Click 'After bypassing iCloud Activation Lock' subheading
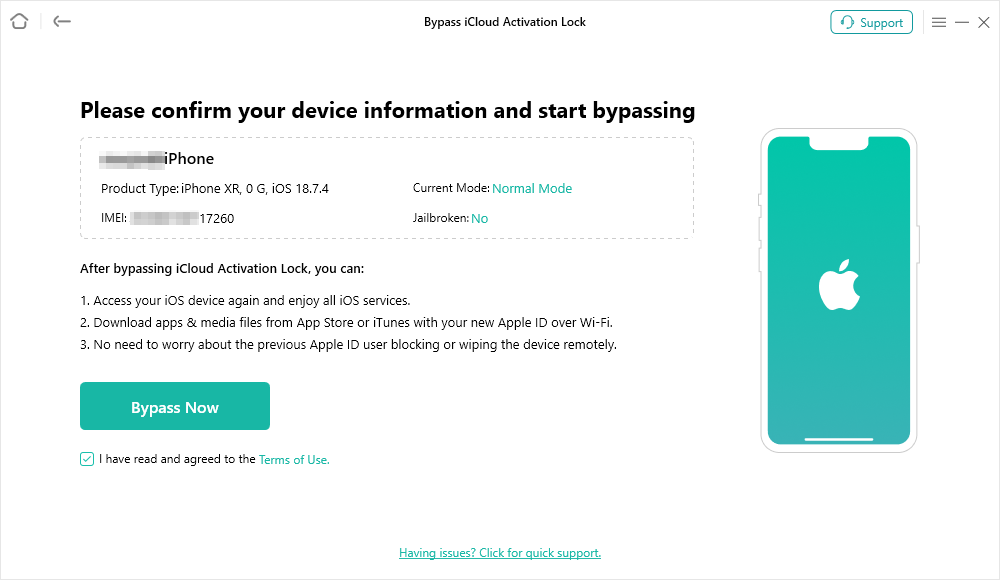This screenshot has height=580, width=1000. click(x=222, y=269)
